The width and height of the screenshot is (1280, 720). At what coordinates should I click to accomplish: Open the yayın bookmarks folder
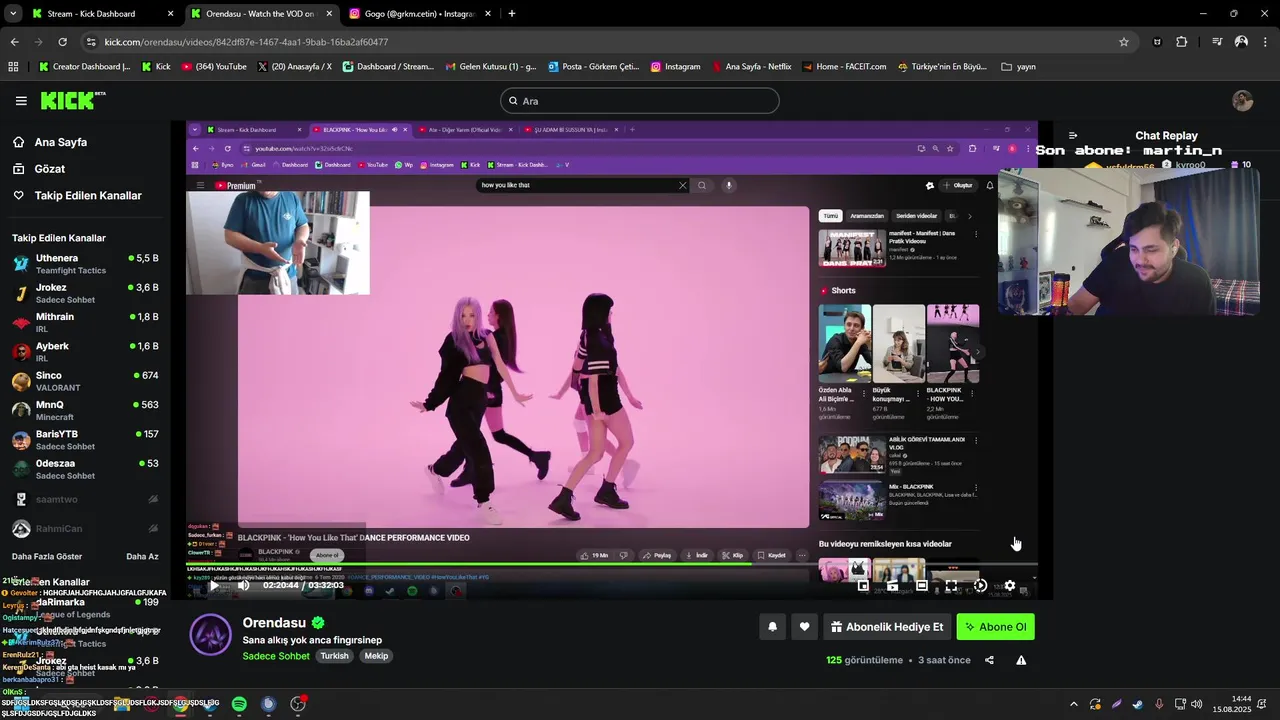click(1018, 67)
